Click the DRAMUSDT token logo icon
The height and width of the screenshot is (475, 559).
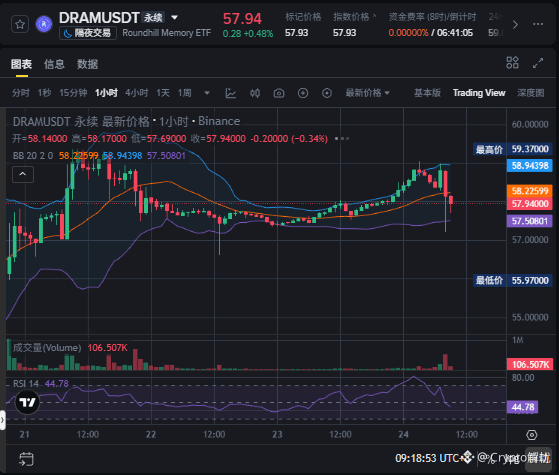pyautogui.click(x=44, y=24)
